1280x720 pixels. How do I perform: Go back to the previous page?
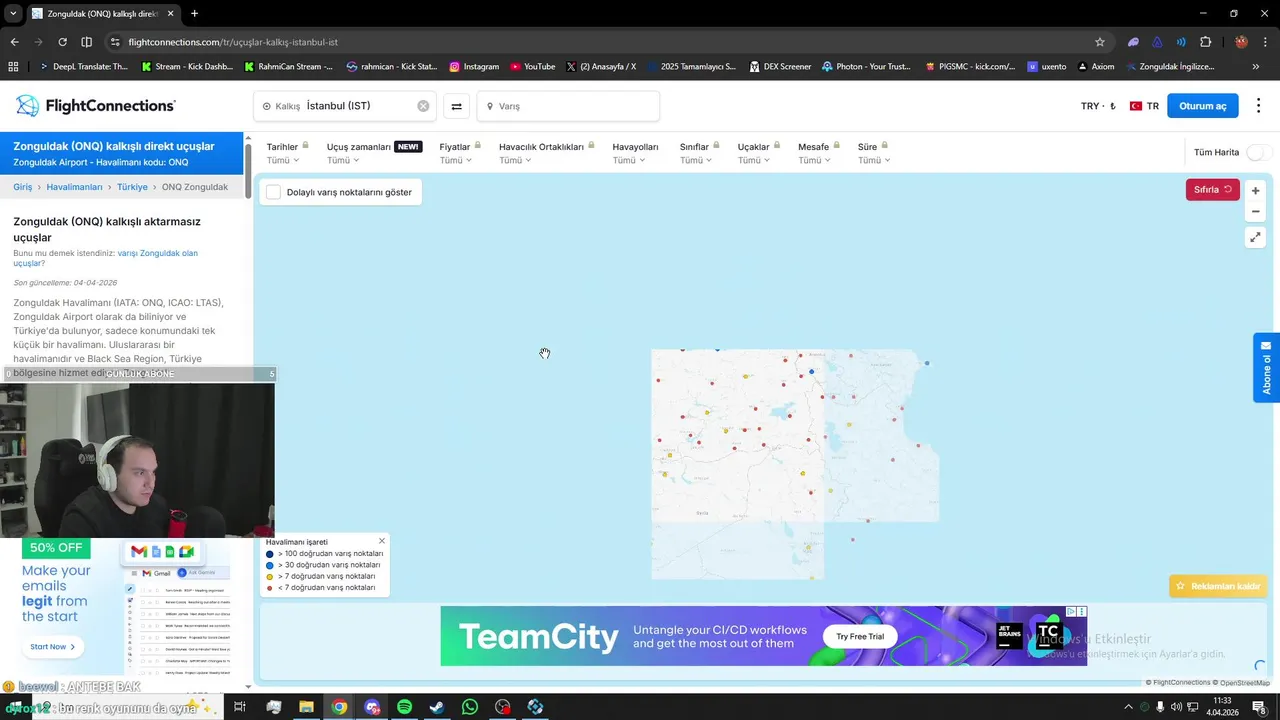[14, 42]
